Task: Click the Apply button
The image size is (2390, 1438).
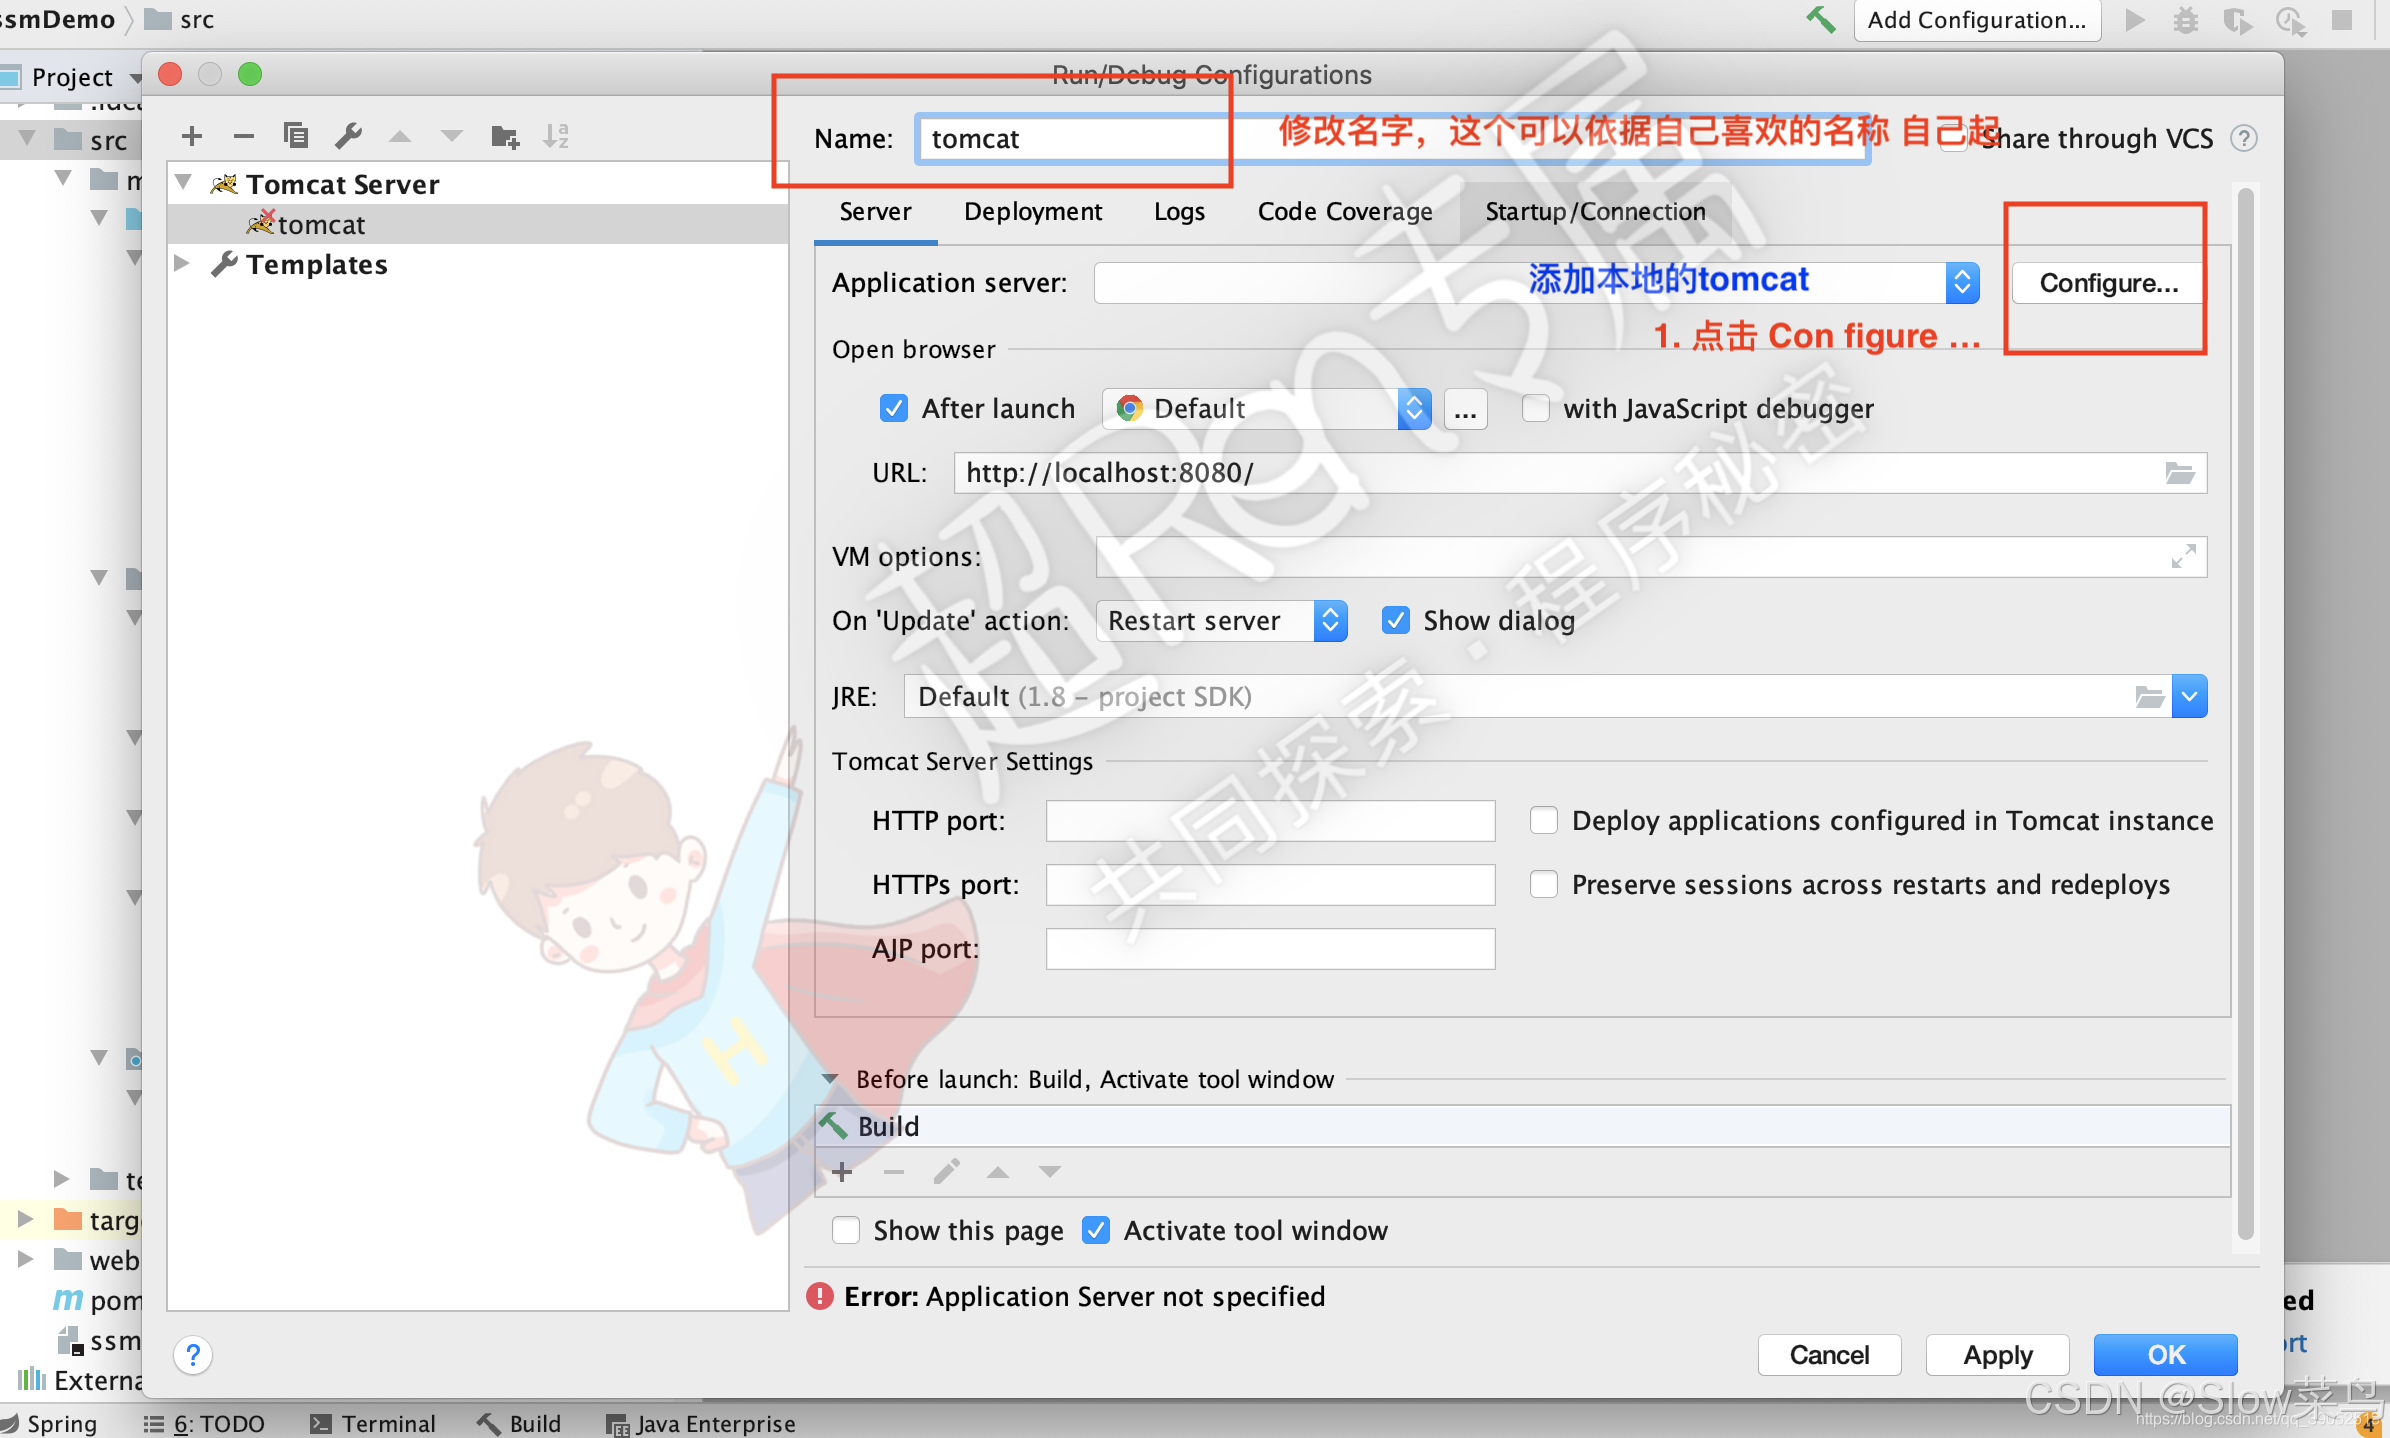Action: click(1997, 1355)
